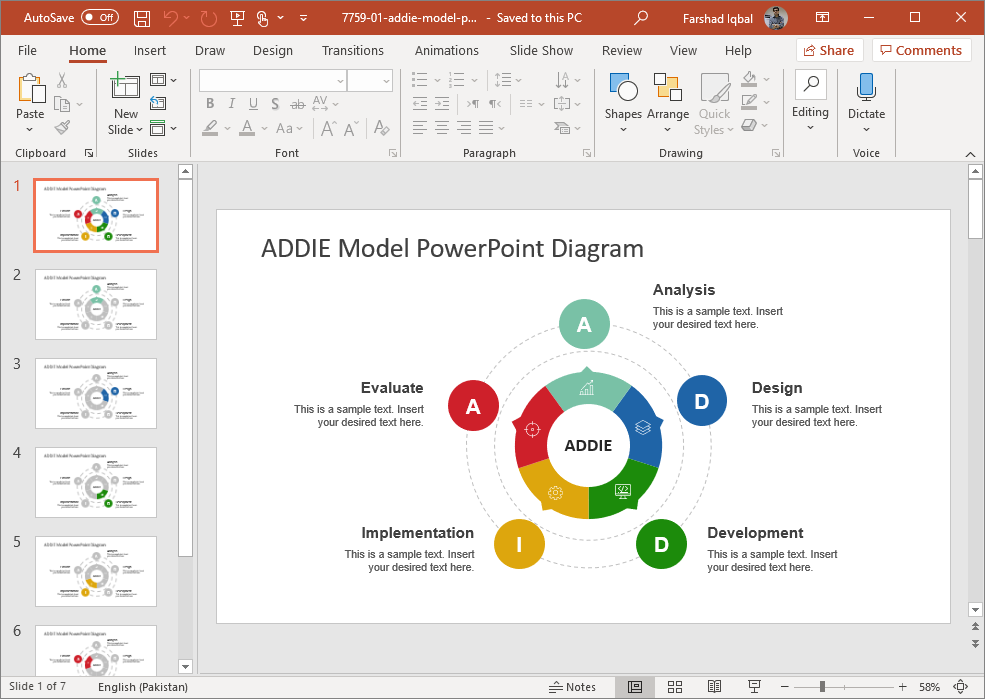This screenshot has width=985, height=699.
Task: Select slide 3 thumbnail
Action: tap(96, 393)
